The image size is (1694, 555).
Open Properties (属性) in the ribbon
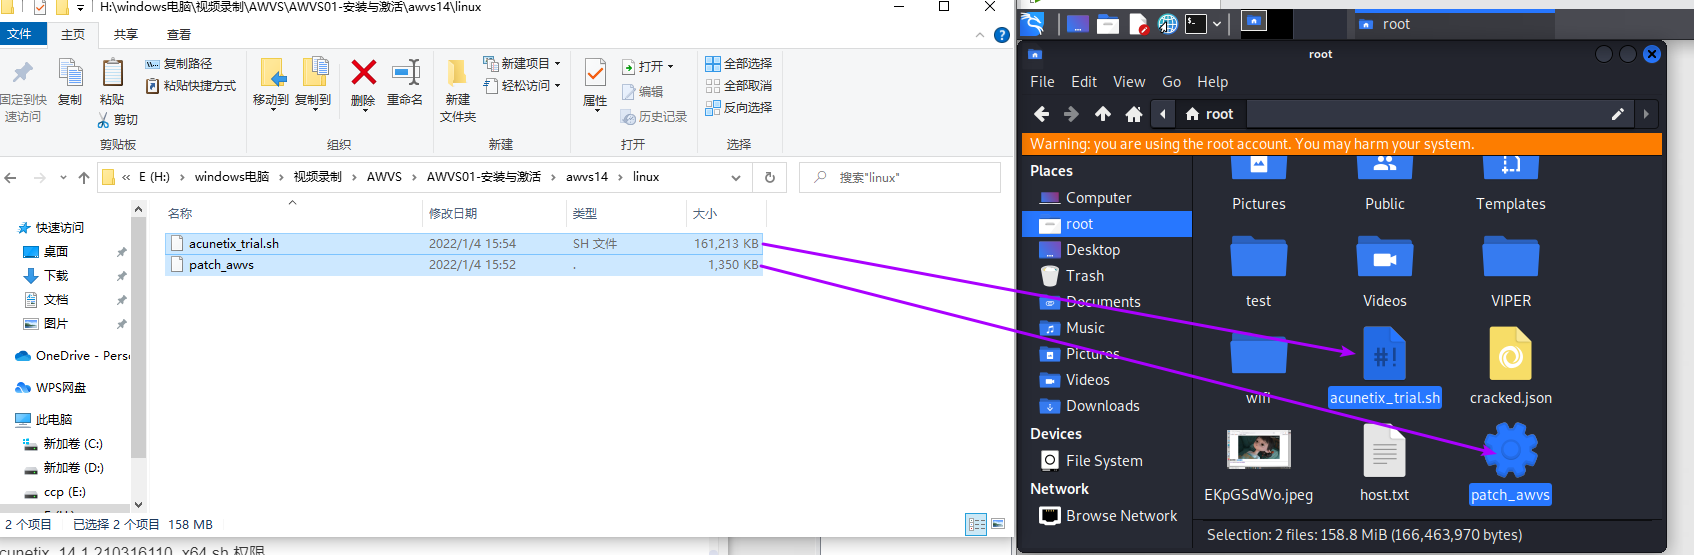click(x=595, y=82)
